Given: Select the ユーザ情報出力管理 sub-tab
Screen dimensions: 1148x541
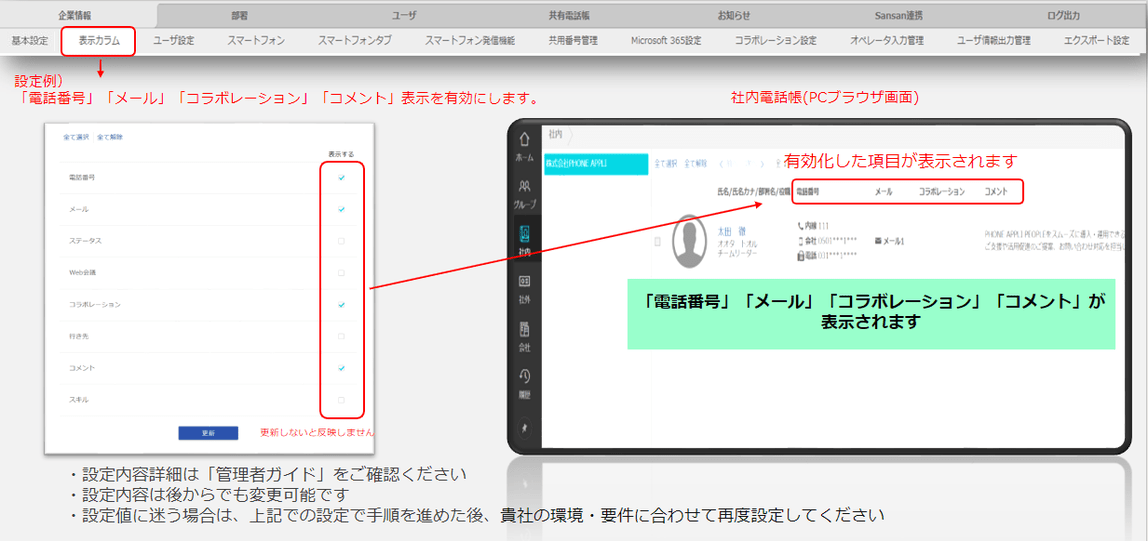Looking at the screenshot, I should [x=994, y=41].
